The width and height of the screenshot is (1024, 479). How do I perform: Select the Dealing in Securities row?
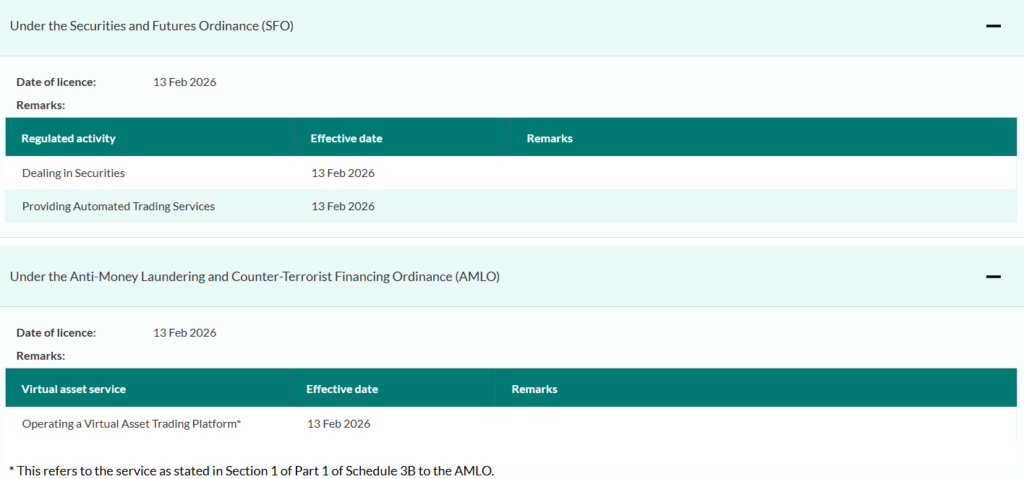[511, 173]
